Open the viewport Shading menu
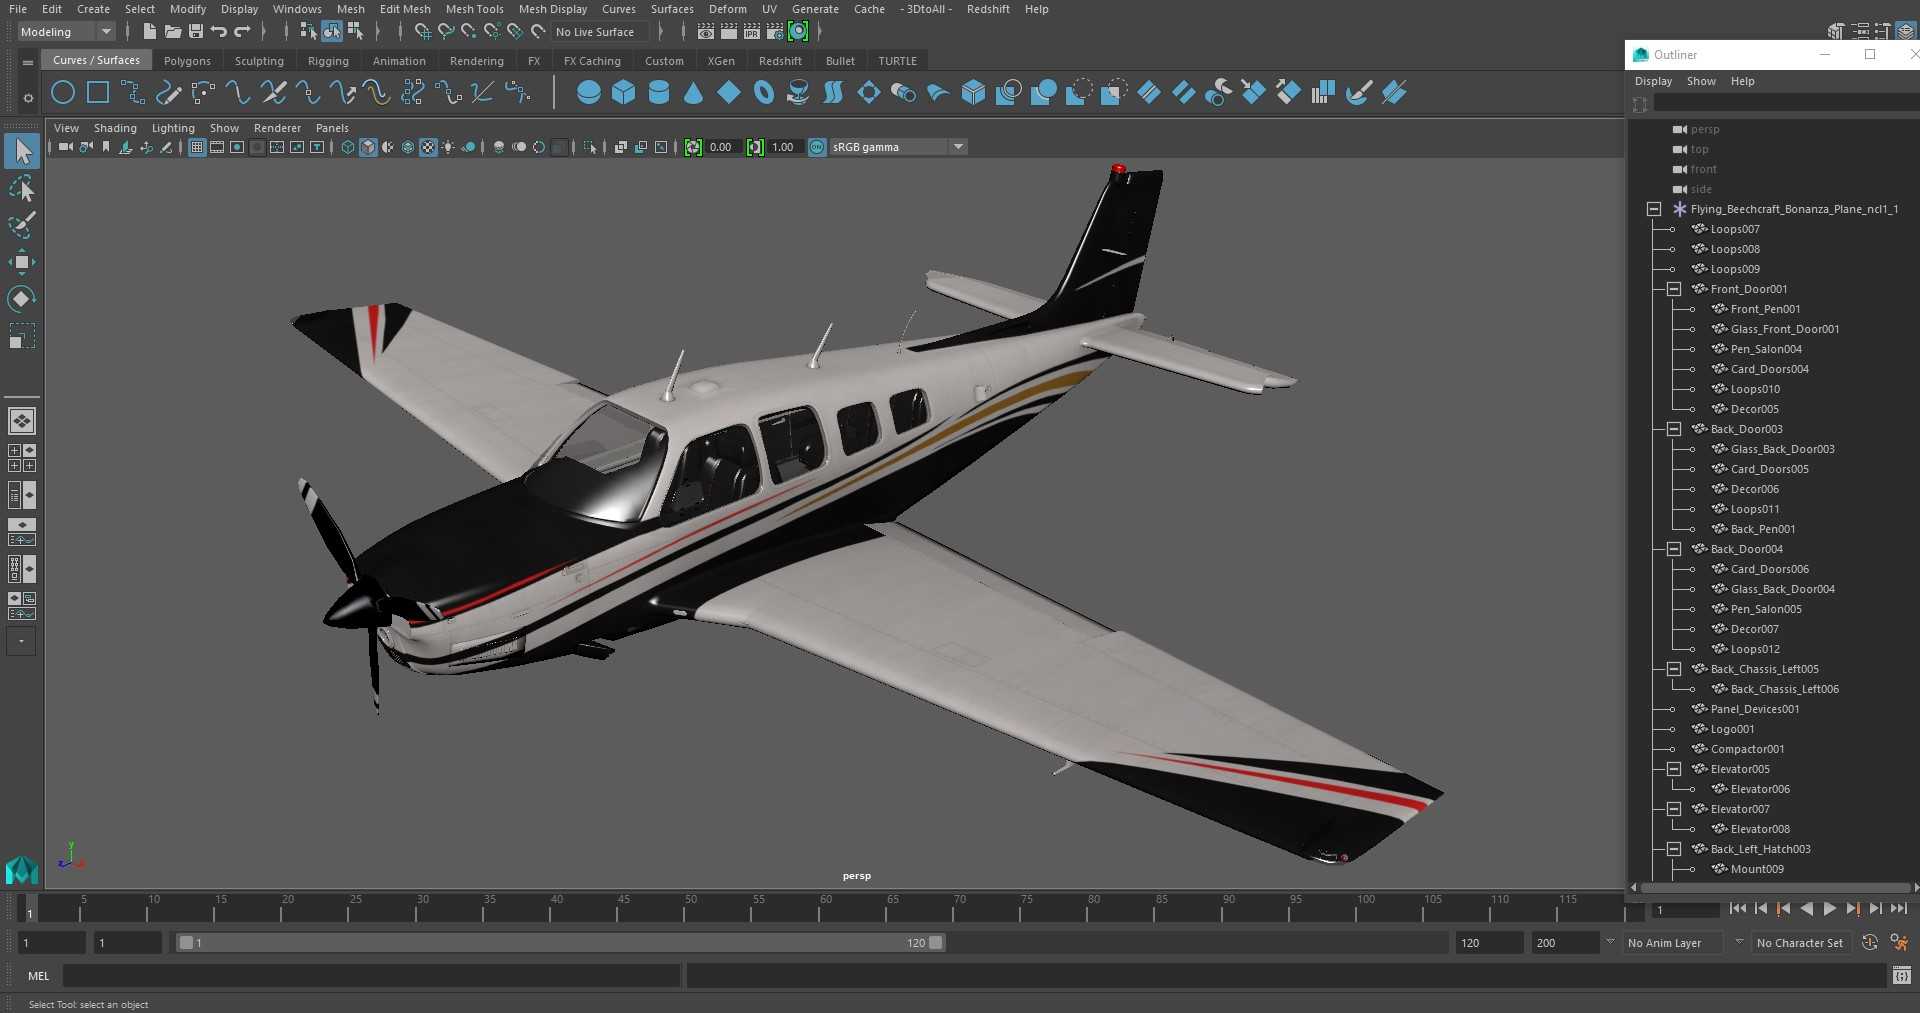The width and height of the screenshot is (1920, 1013). [115, 128]
